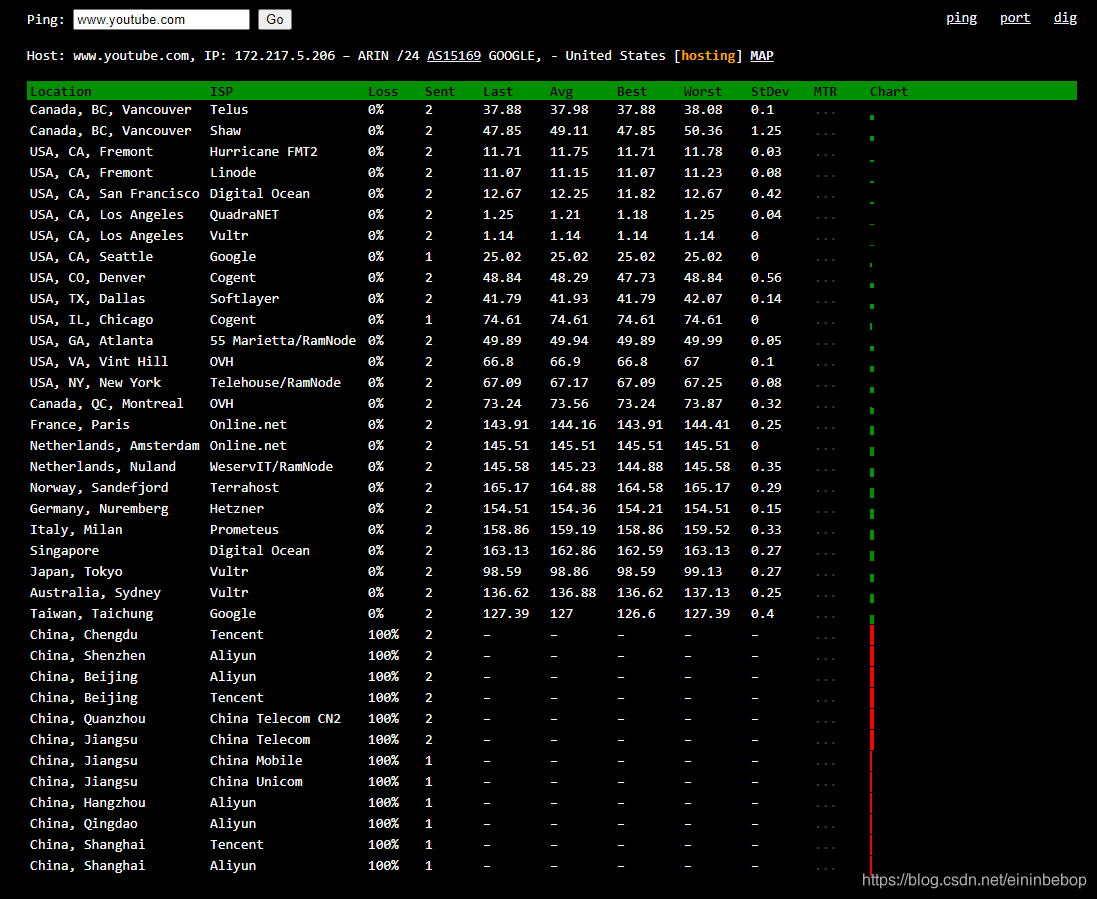Click the 'USA, IL, Chicago' location

click(92, 320)
